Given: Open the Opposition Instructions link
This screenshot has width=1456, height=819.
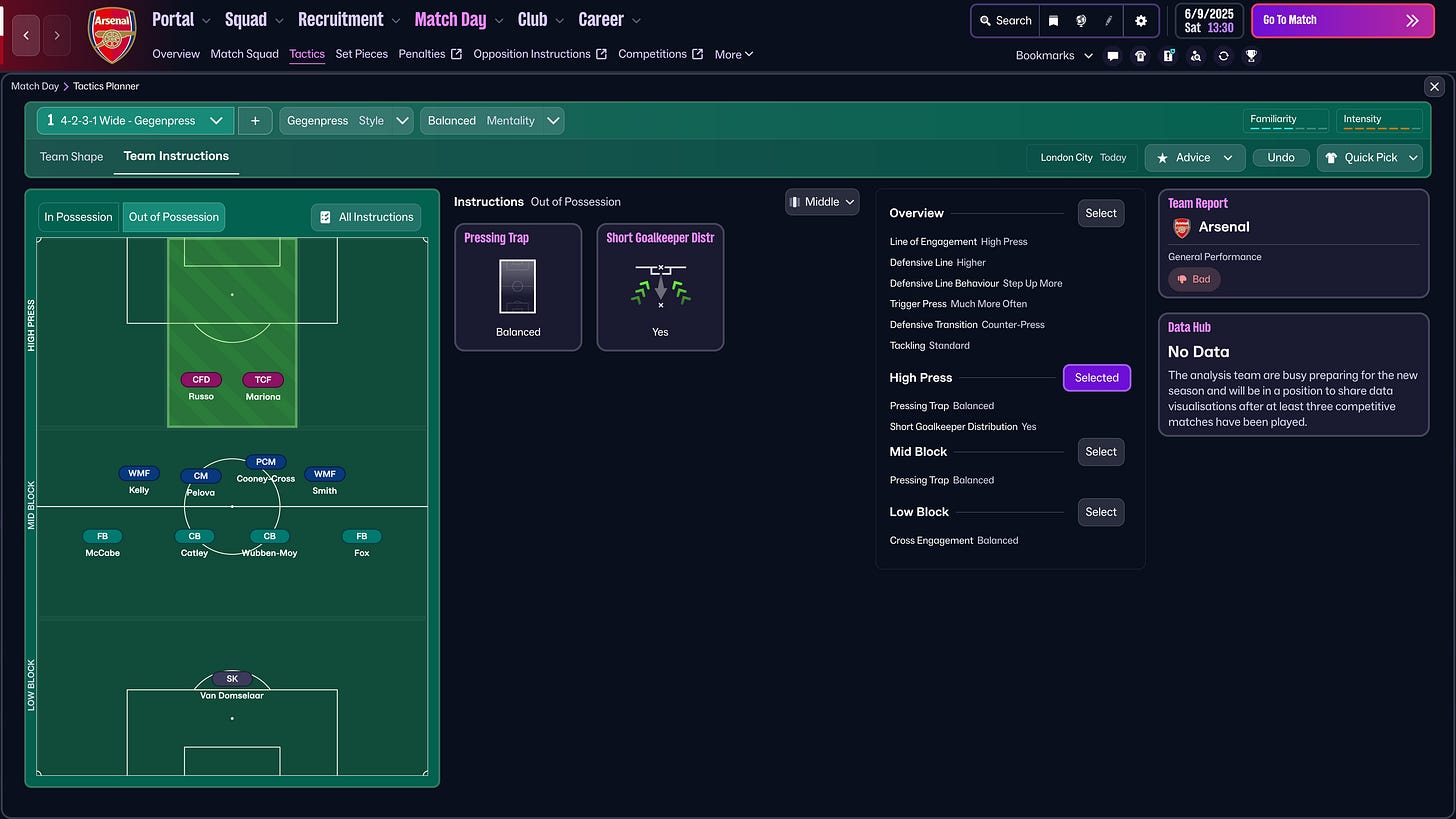Looking at the screenshot, I should point(540,54).
